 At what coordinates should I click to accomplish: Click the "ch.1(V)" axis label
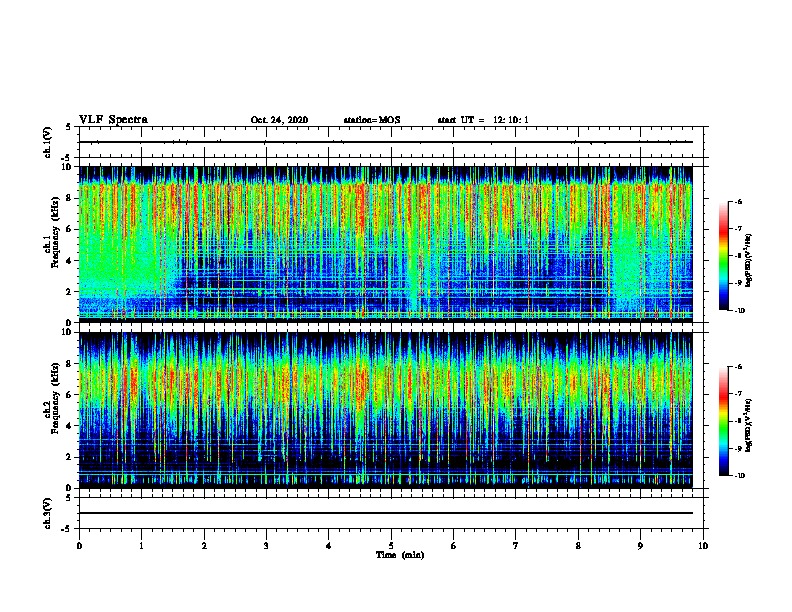[47, 142]
